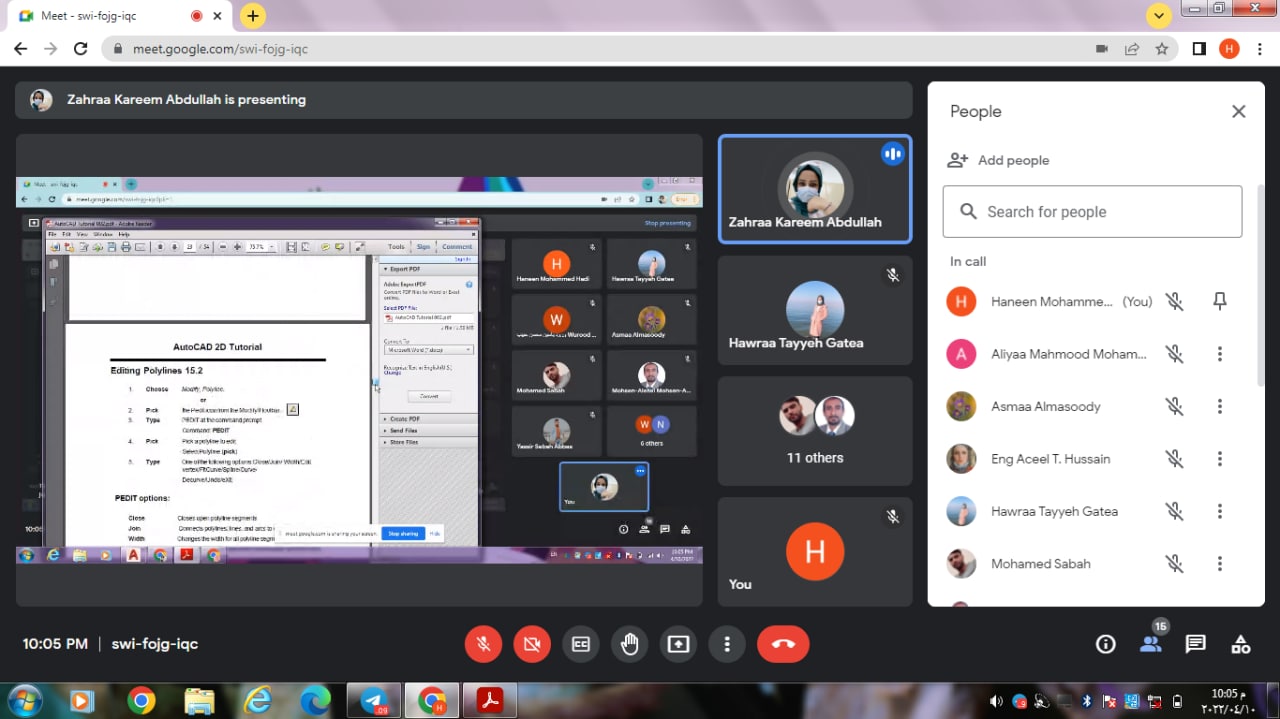Click the Present now screen-share icon
The height and width of the screenshot is (719, 1280).
point(678,645)
